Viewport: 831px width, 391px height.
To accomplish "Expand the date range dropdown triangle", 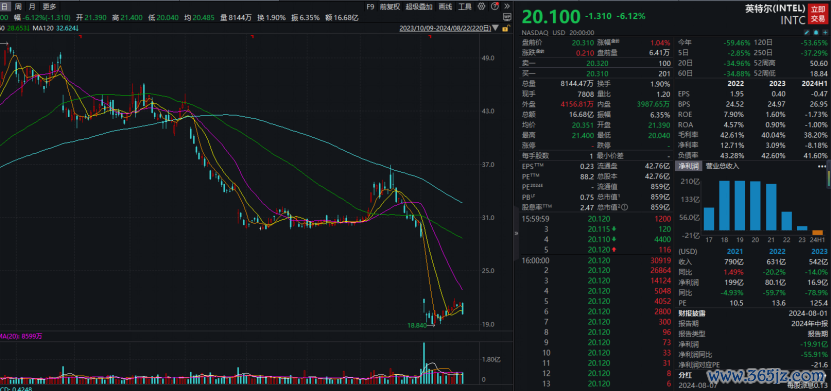I will [496, 28].
